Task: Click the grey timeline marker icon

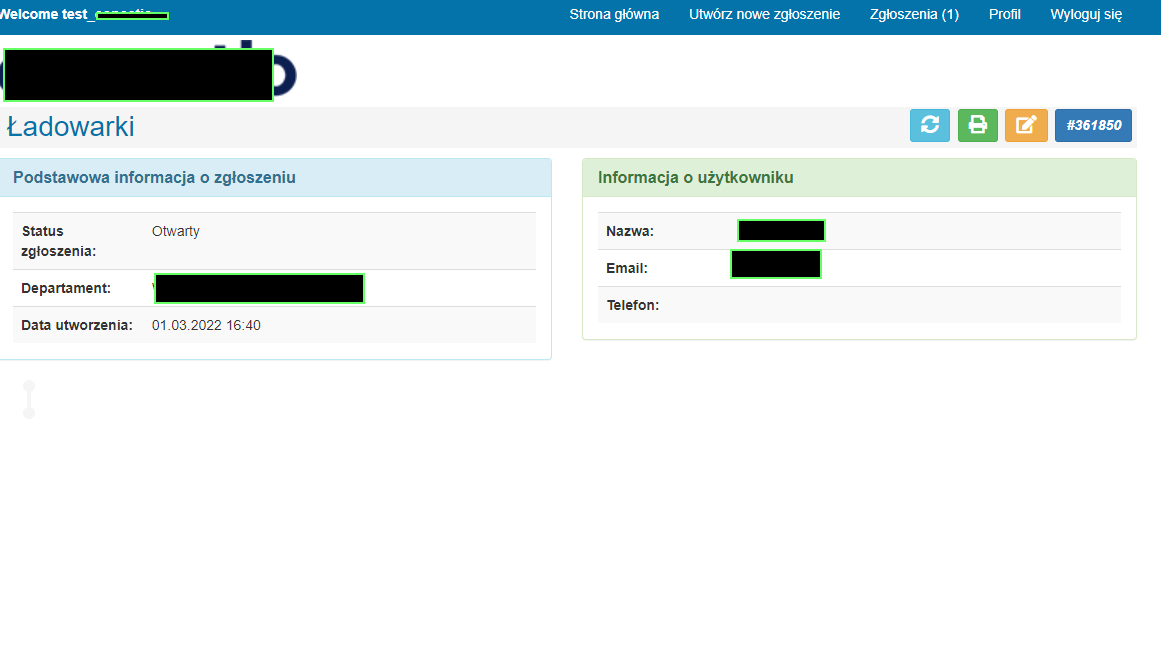Action: pyautogui.click(x=29, y=399)
